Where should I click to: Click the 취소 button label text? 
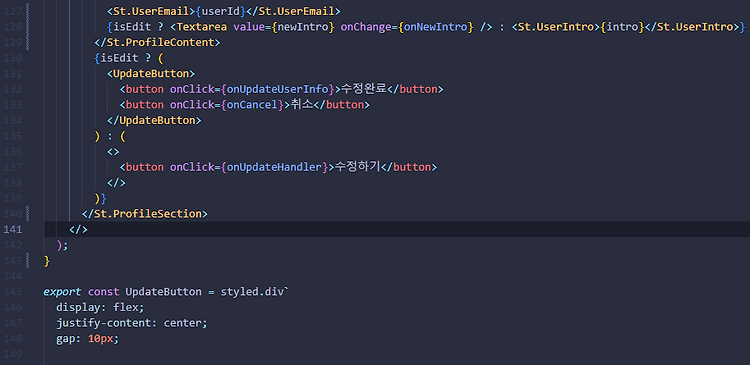click(x=302, y=104)
